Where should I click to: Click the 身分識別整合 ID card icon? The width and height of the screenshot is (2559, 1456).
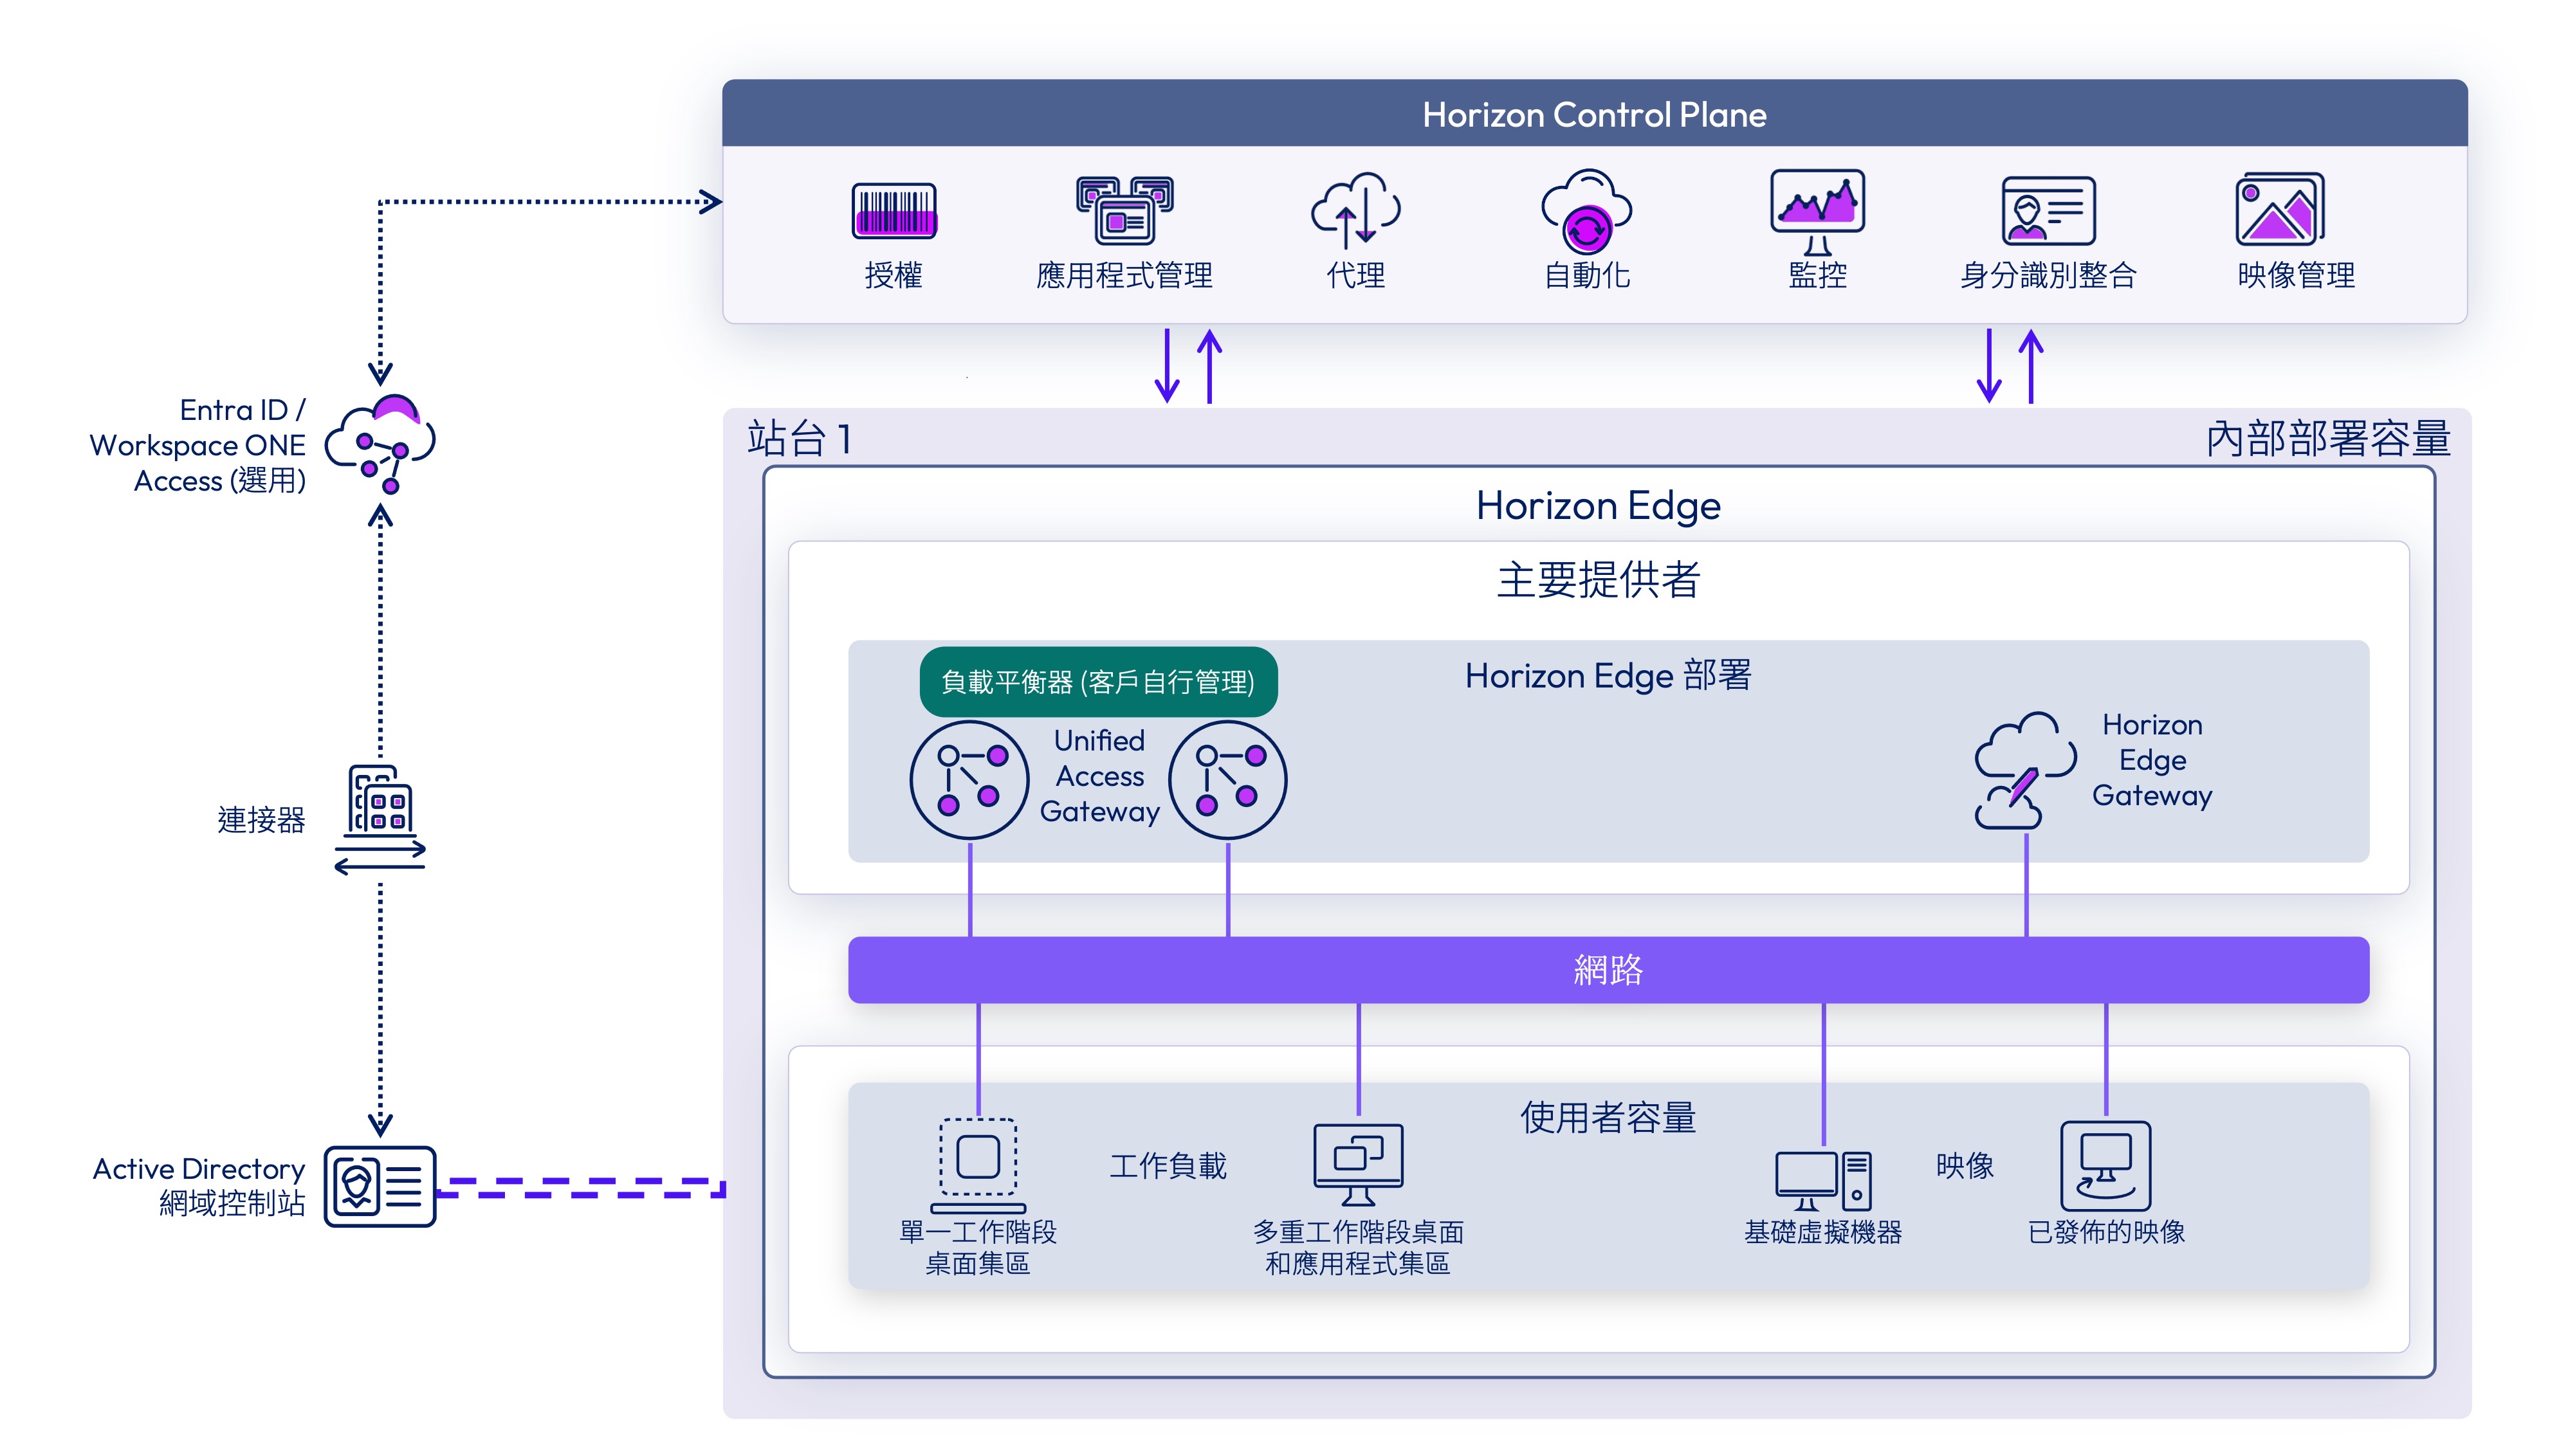(2048, 211)
